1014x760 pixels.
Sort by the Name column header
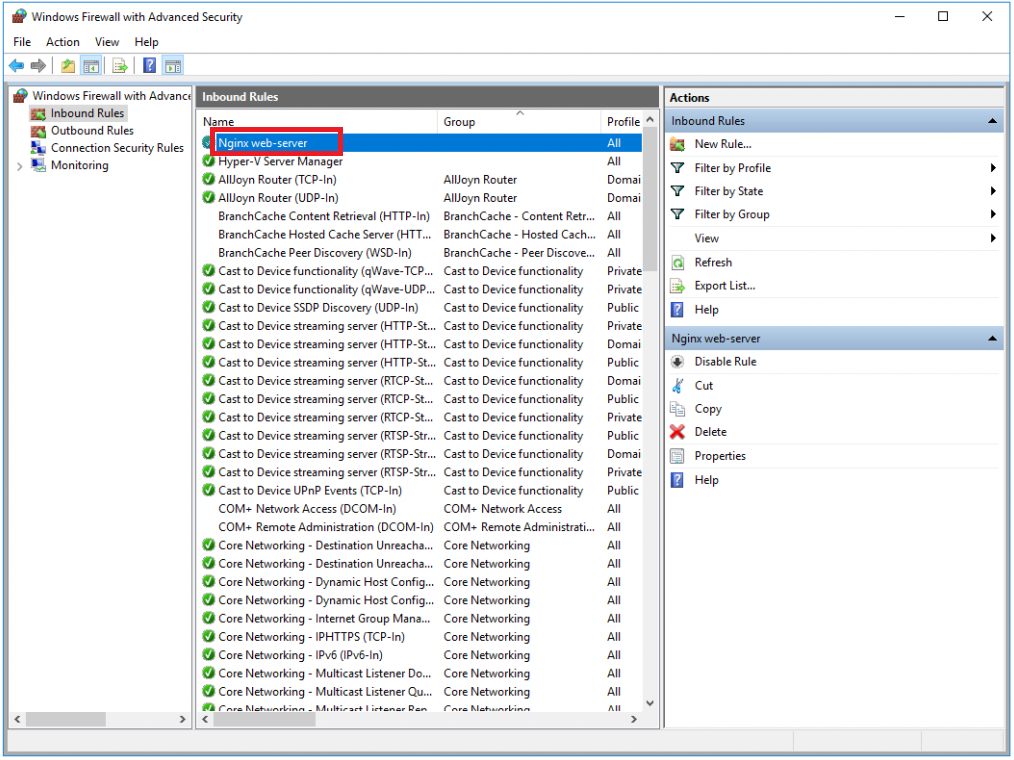[x=318, y=122]
